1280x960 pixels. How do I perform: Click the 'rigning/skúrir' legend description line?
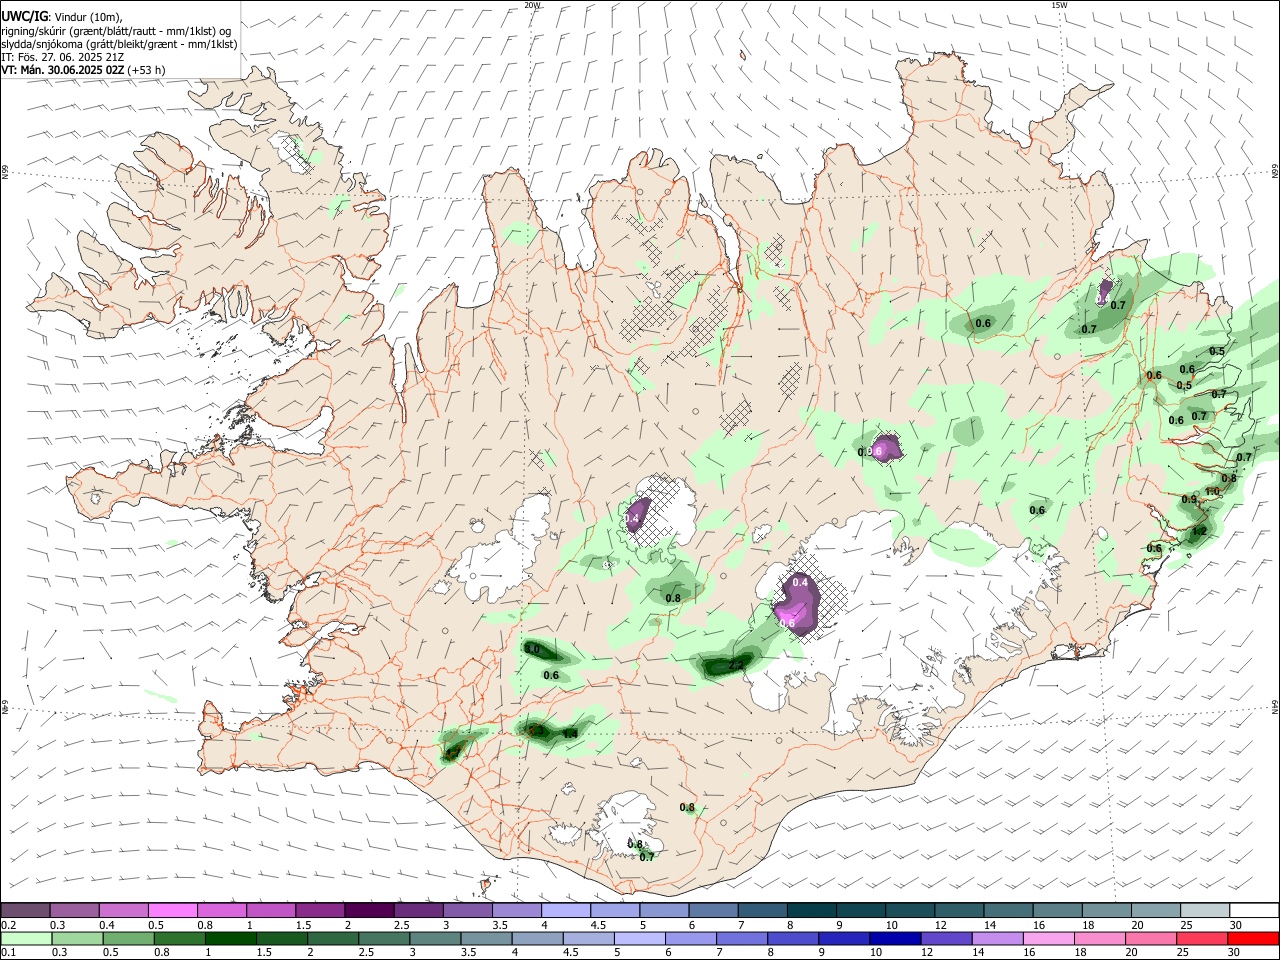pos(116,30)
